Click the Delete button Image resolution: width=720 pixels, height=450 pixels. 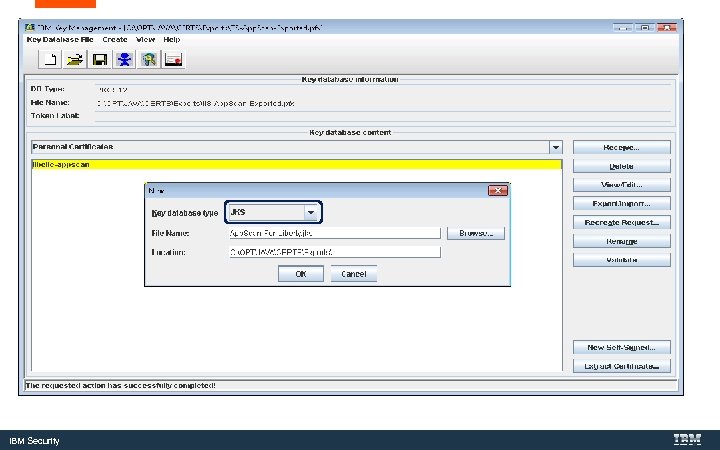click(621, 166)
